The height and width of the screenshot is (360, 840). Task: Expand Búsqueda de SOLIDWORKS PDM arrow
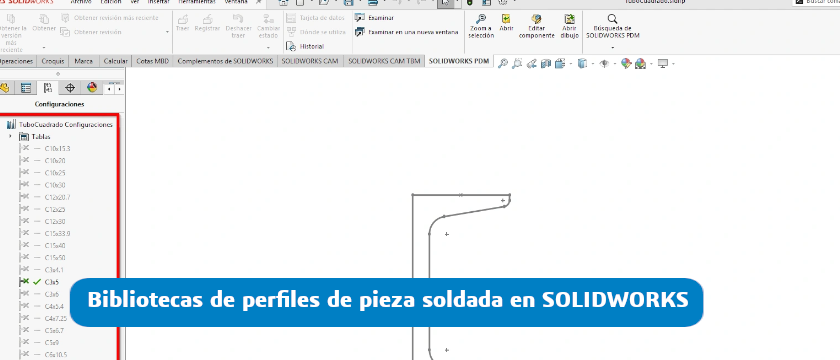tap(612, 48)
